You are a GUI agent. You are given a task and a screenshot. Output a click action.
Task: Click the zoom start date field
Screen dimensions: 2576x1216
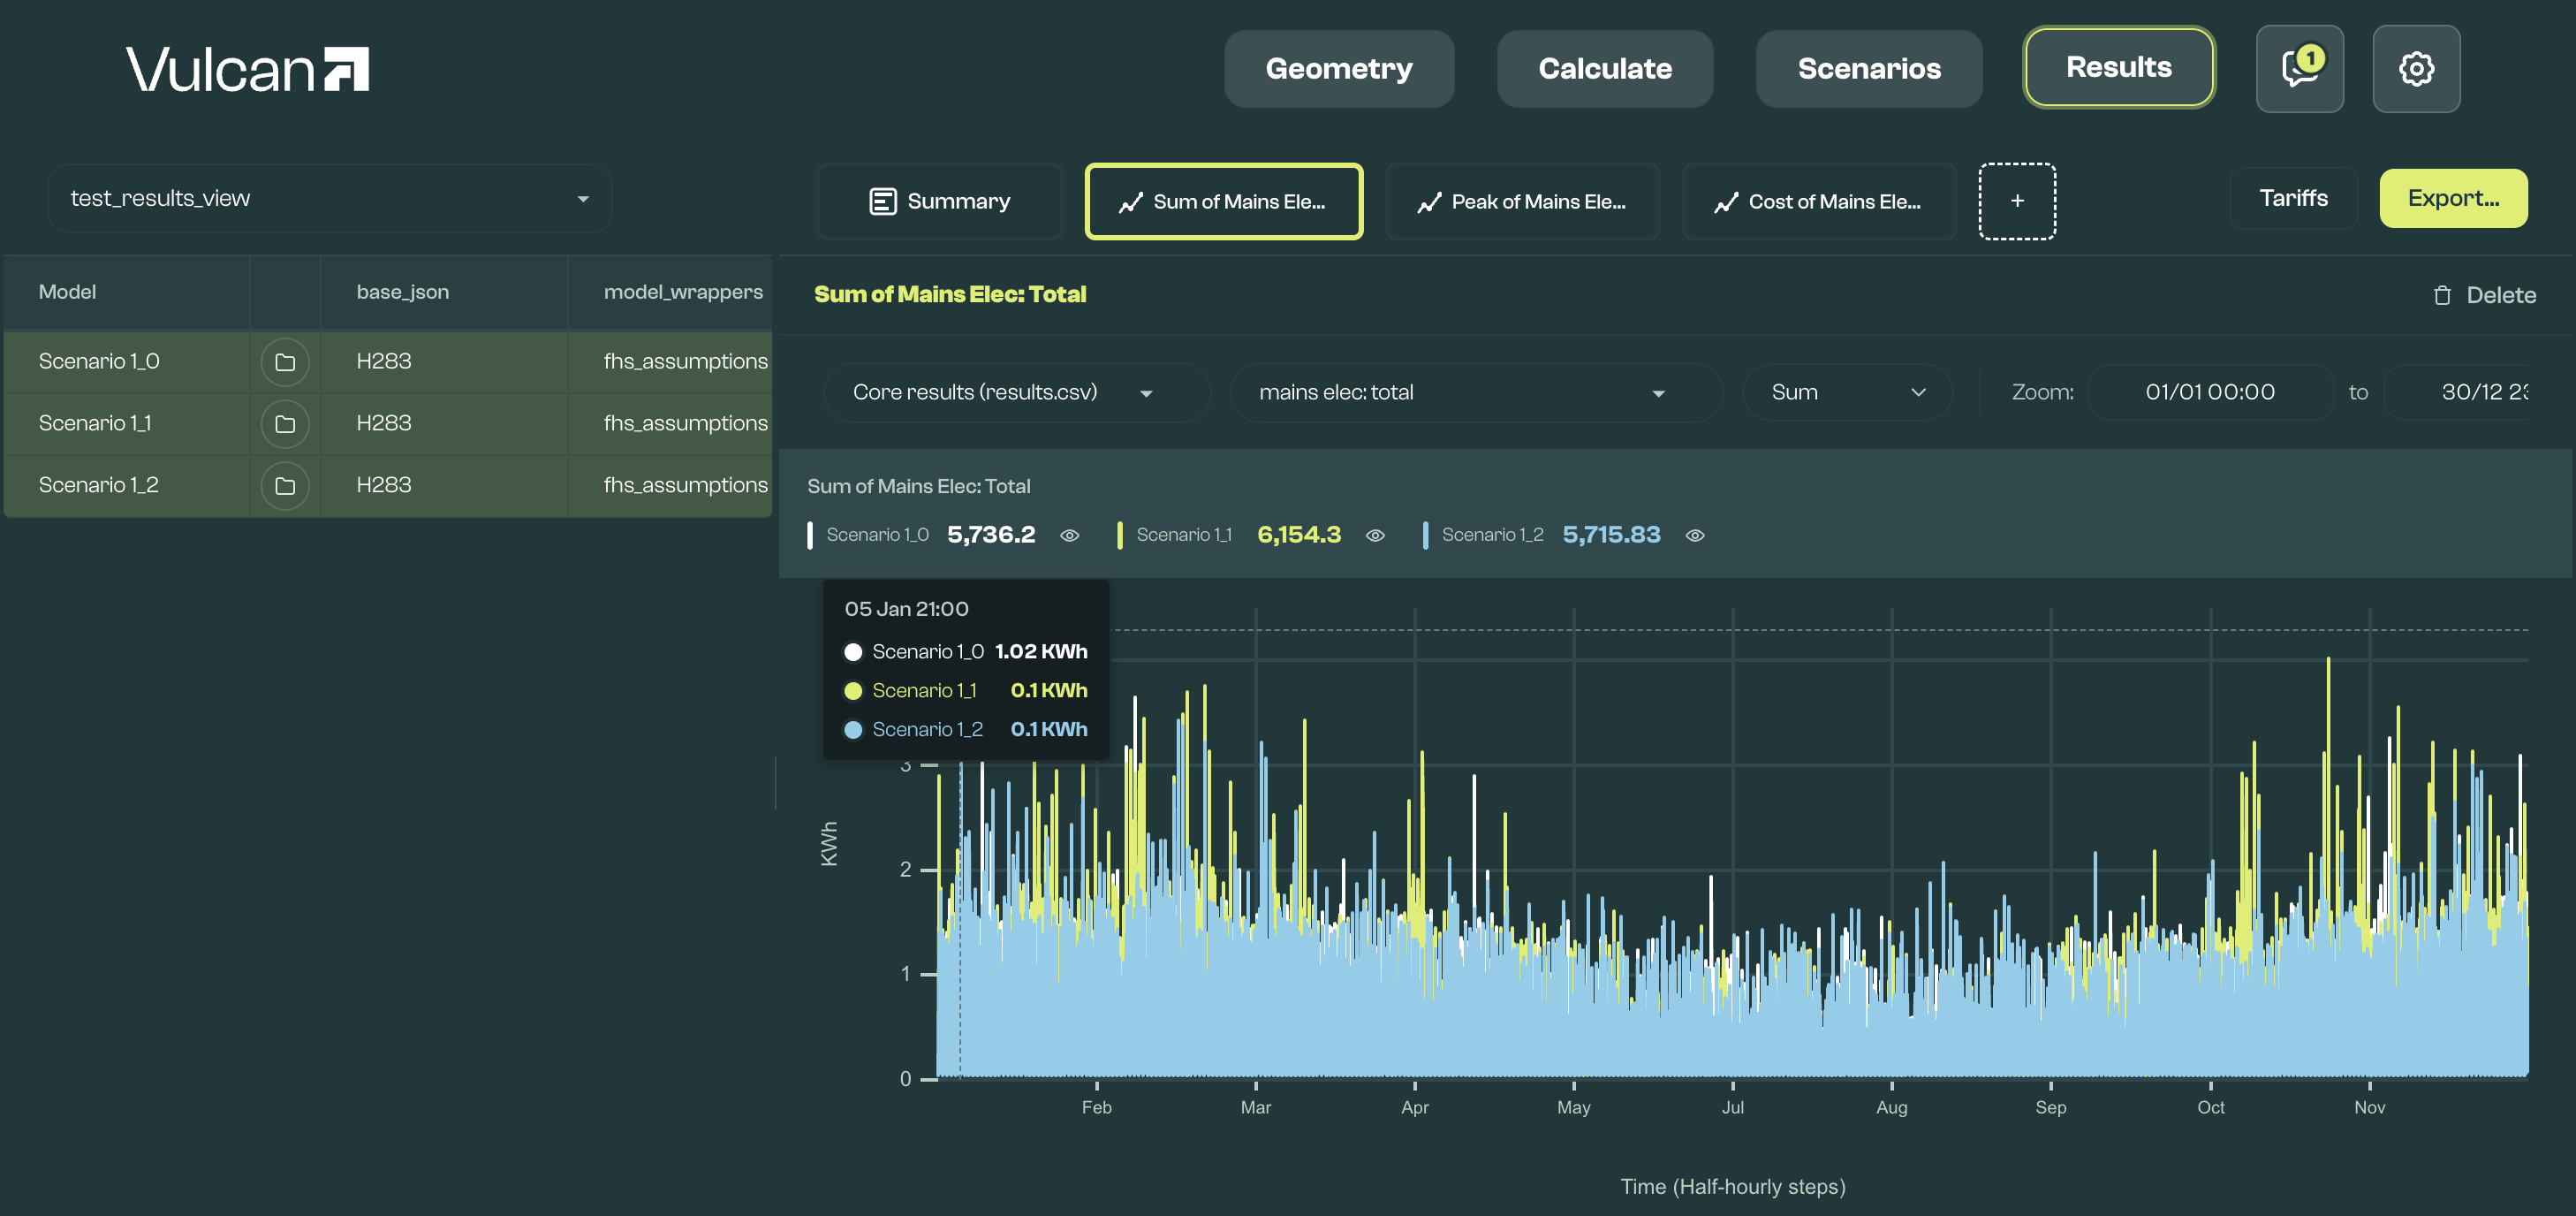click(x=2209, y=392)
